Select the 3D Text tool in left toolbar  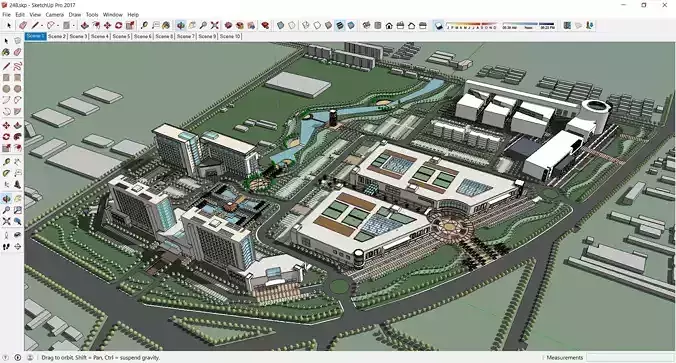(17, 185)
